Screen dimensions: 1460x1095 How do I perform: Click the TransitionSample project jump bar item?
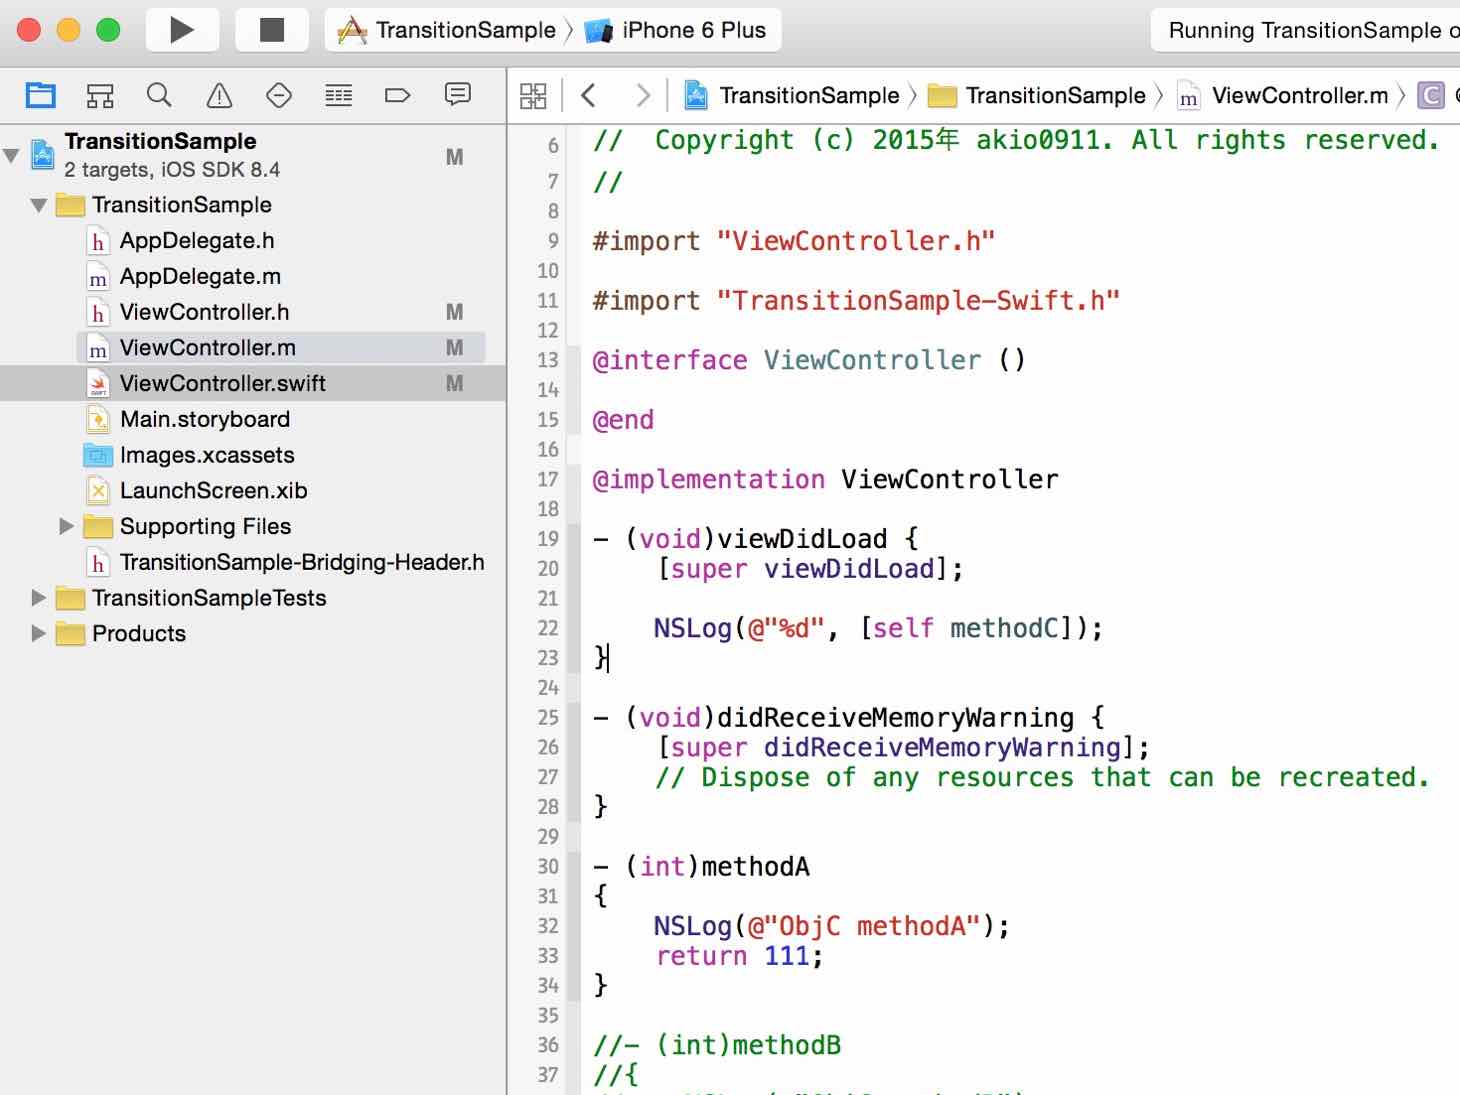coord(792,96)
